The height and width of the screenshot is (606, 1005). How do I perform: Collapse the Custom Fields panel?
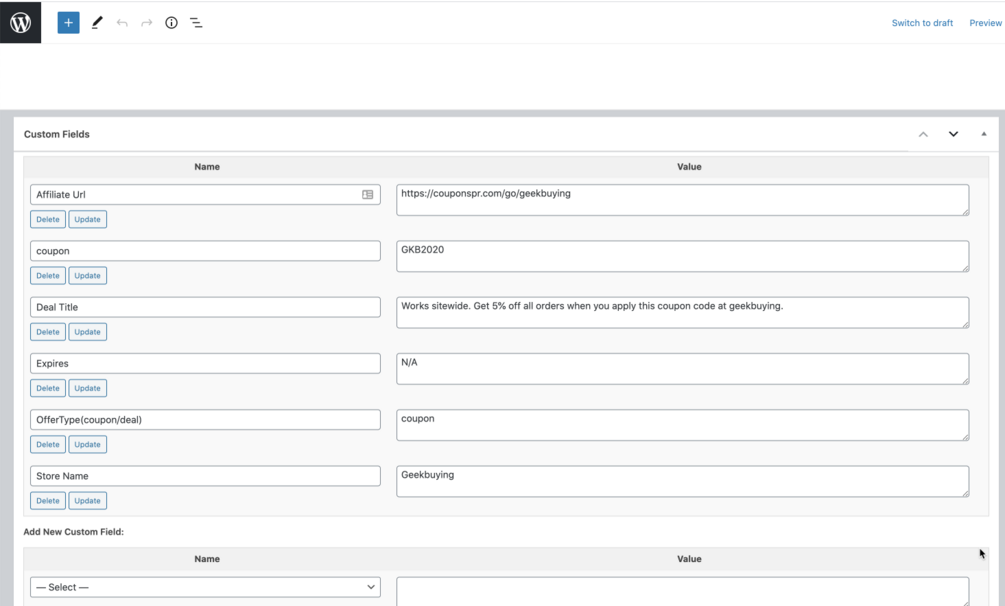983,134
